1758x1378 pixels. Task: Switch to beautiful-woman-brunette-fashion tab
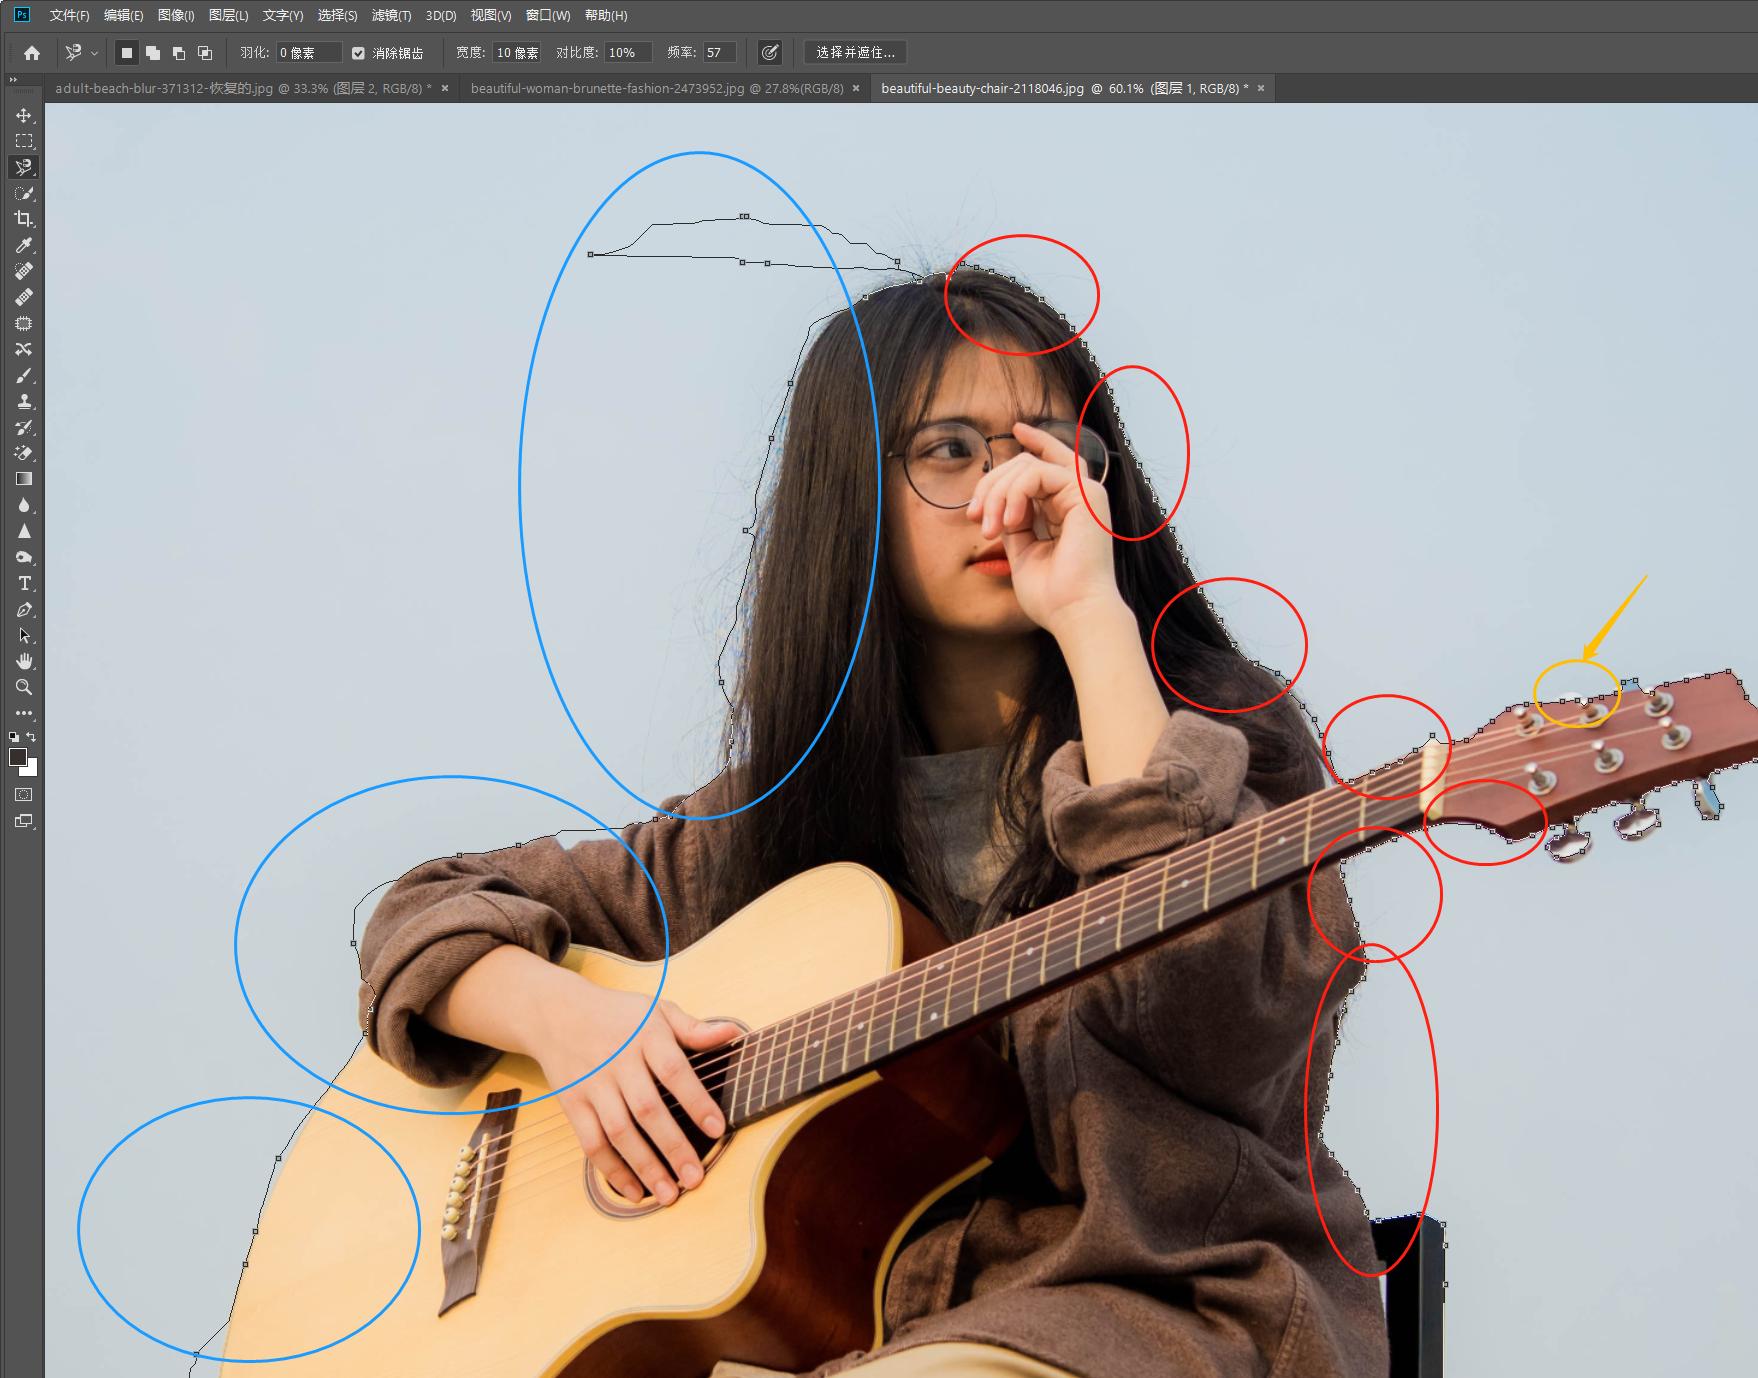[x=657, y=88]
